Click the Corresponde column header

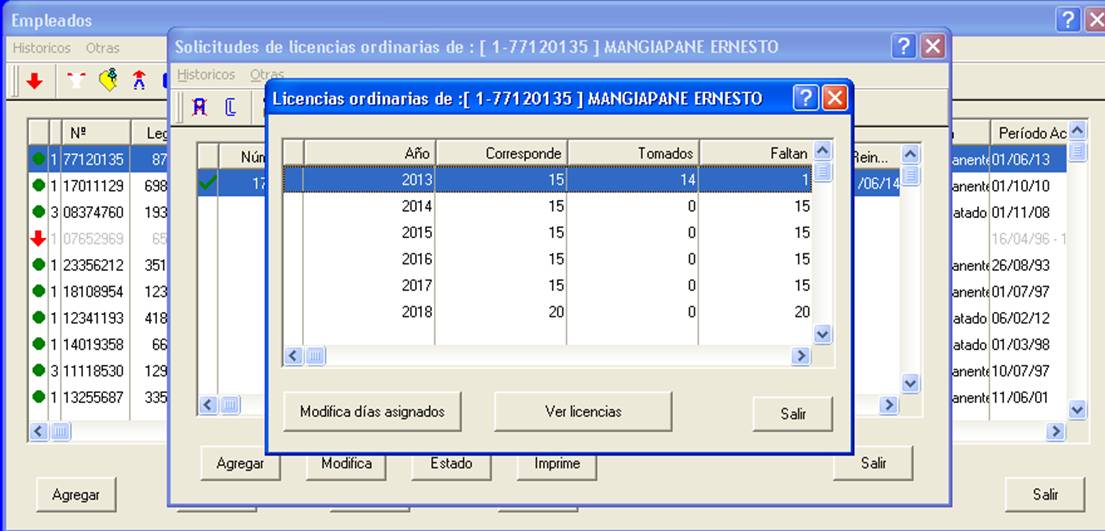coord(501,153)
